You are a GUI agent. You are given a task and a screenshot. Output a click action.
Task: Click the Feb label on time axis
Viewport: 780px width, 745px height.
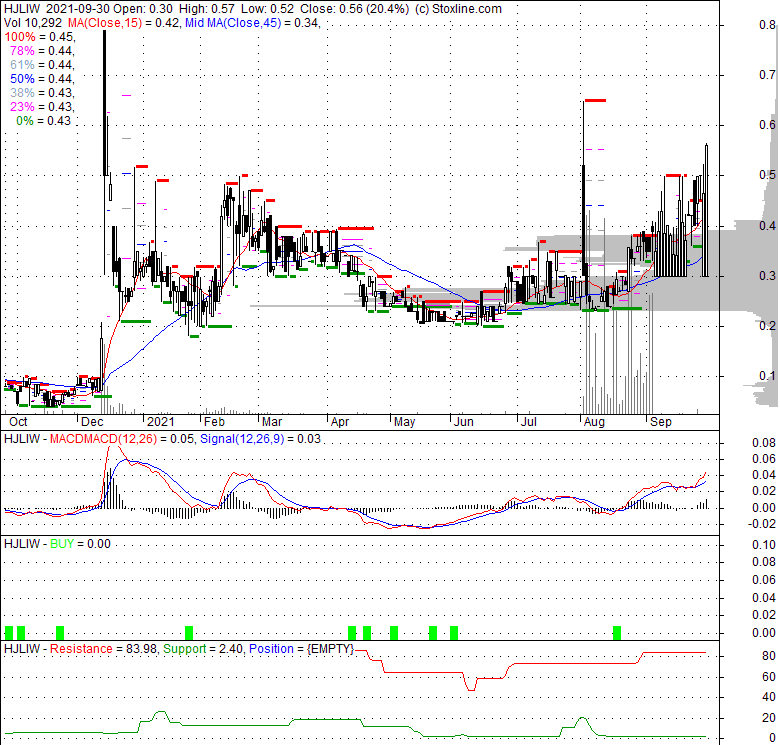pos(214,422)
